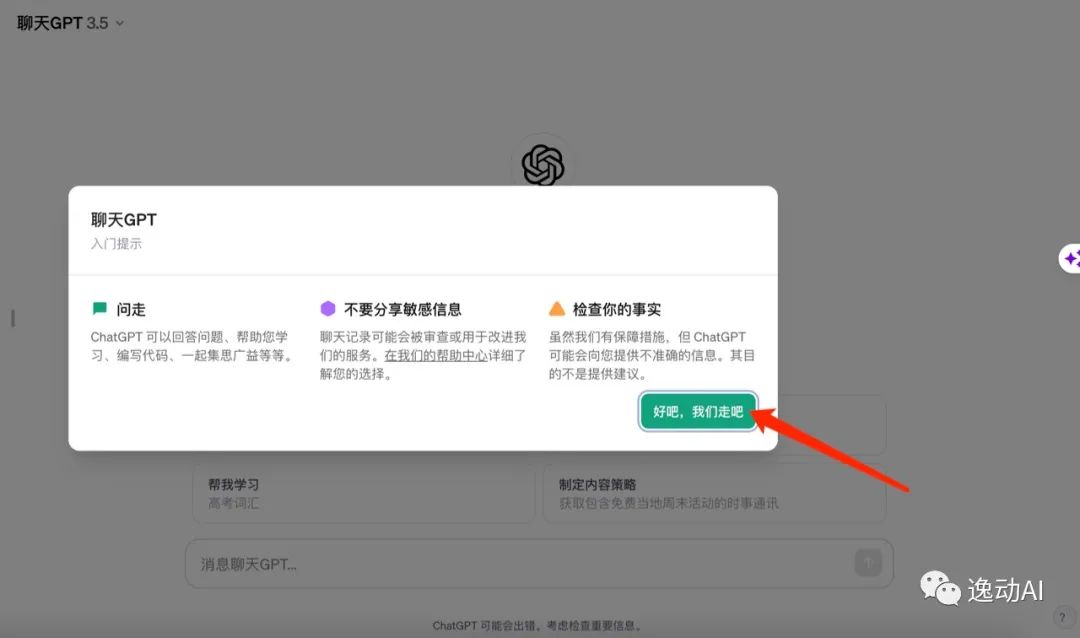Click the 聊天GPT dialog title text
The width and height of the screenshot is (1080, 638).
(124, 220)
